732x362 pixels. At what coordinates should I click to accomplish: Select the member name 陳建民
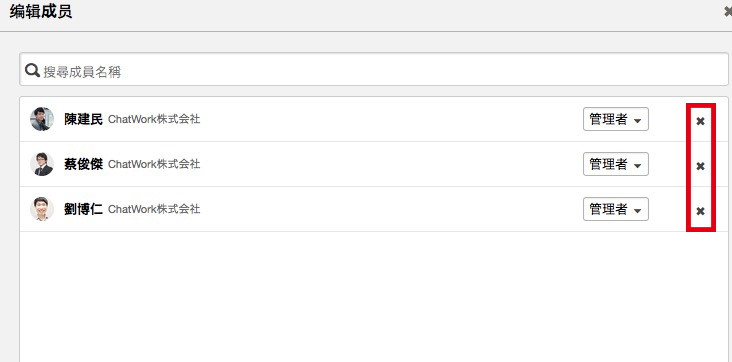click(x=83, y=120)
